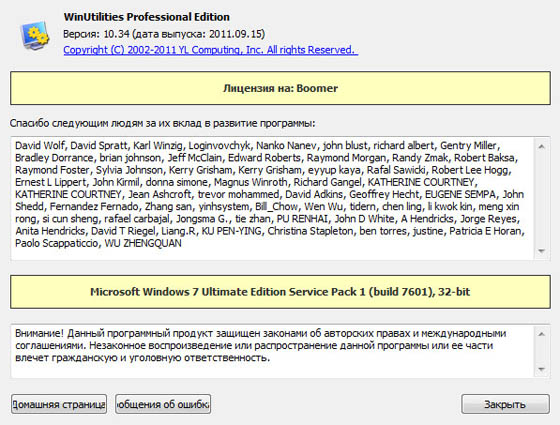Click the name 'David Wolf' in contributors
Image resolution: width=560 pixels, height=425 pixels.
tap(40, 146)
